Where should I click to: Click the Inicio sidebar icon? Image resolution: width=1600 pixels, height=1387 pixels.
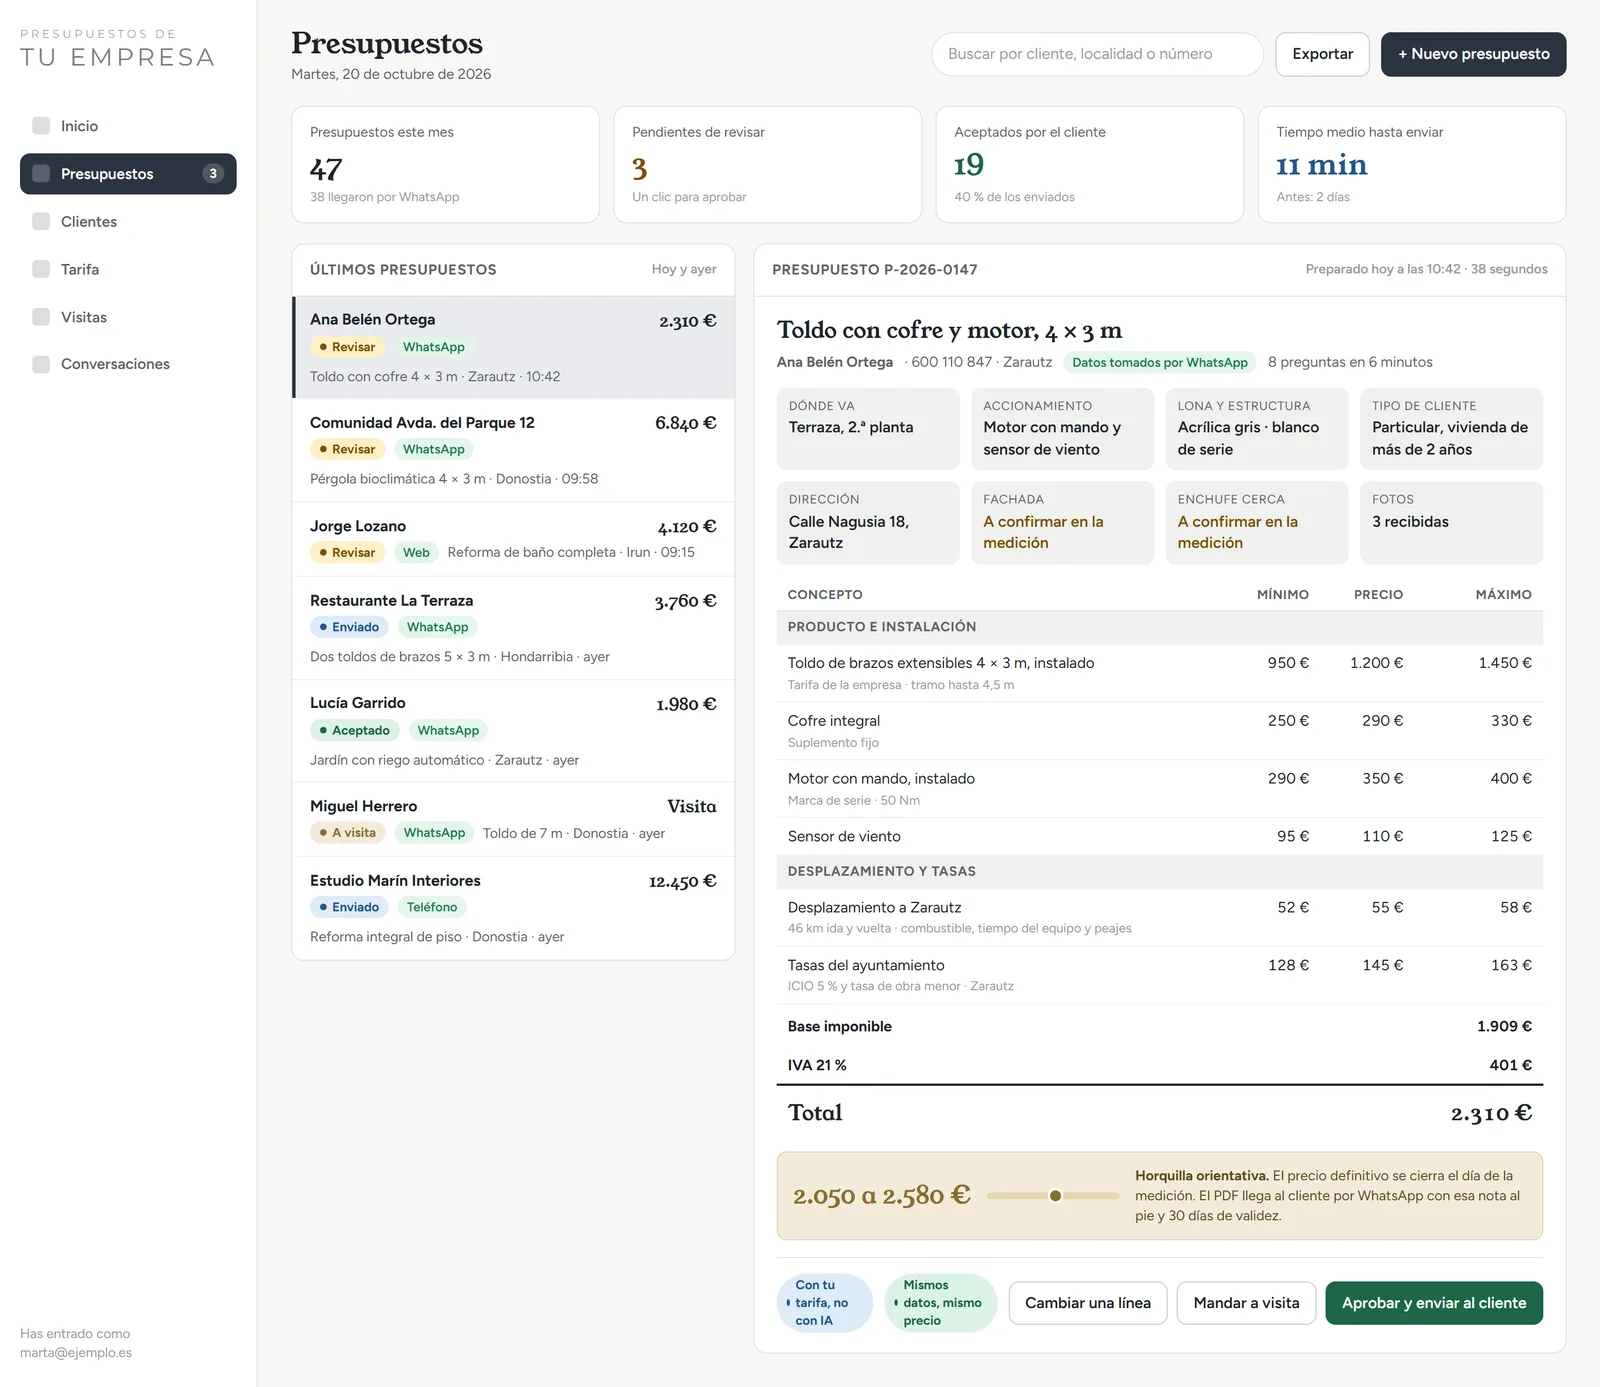coord(41,126)
